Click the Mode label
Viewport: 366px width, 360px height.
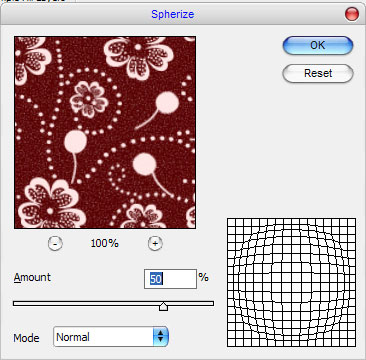pyautogui.click(x=26, y=338)
